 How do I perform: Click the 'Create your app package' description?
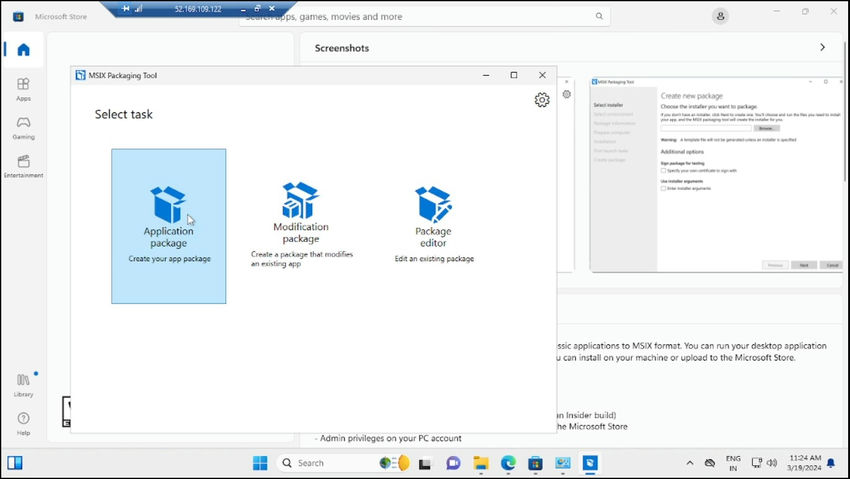pyautogui.click(x=169, y=259)
